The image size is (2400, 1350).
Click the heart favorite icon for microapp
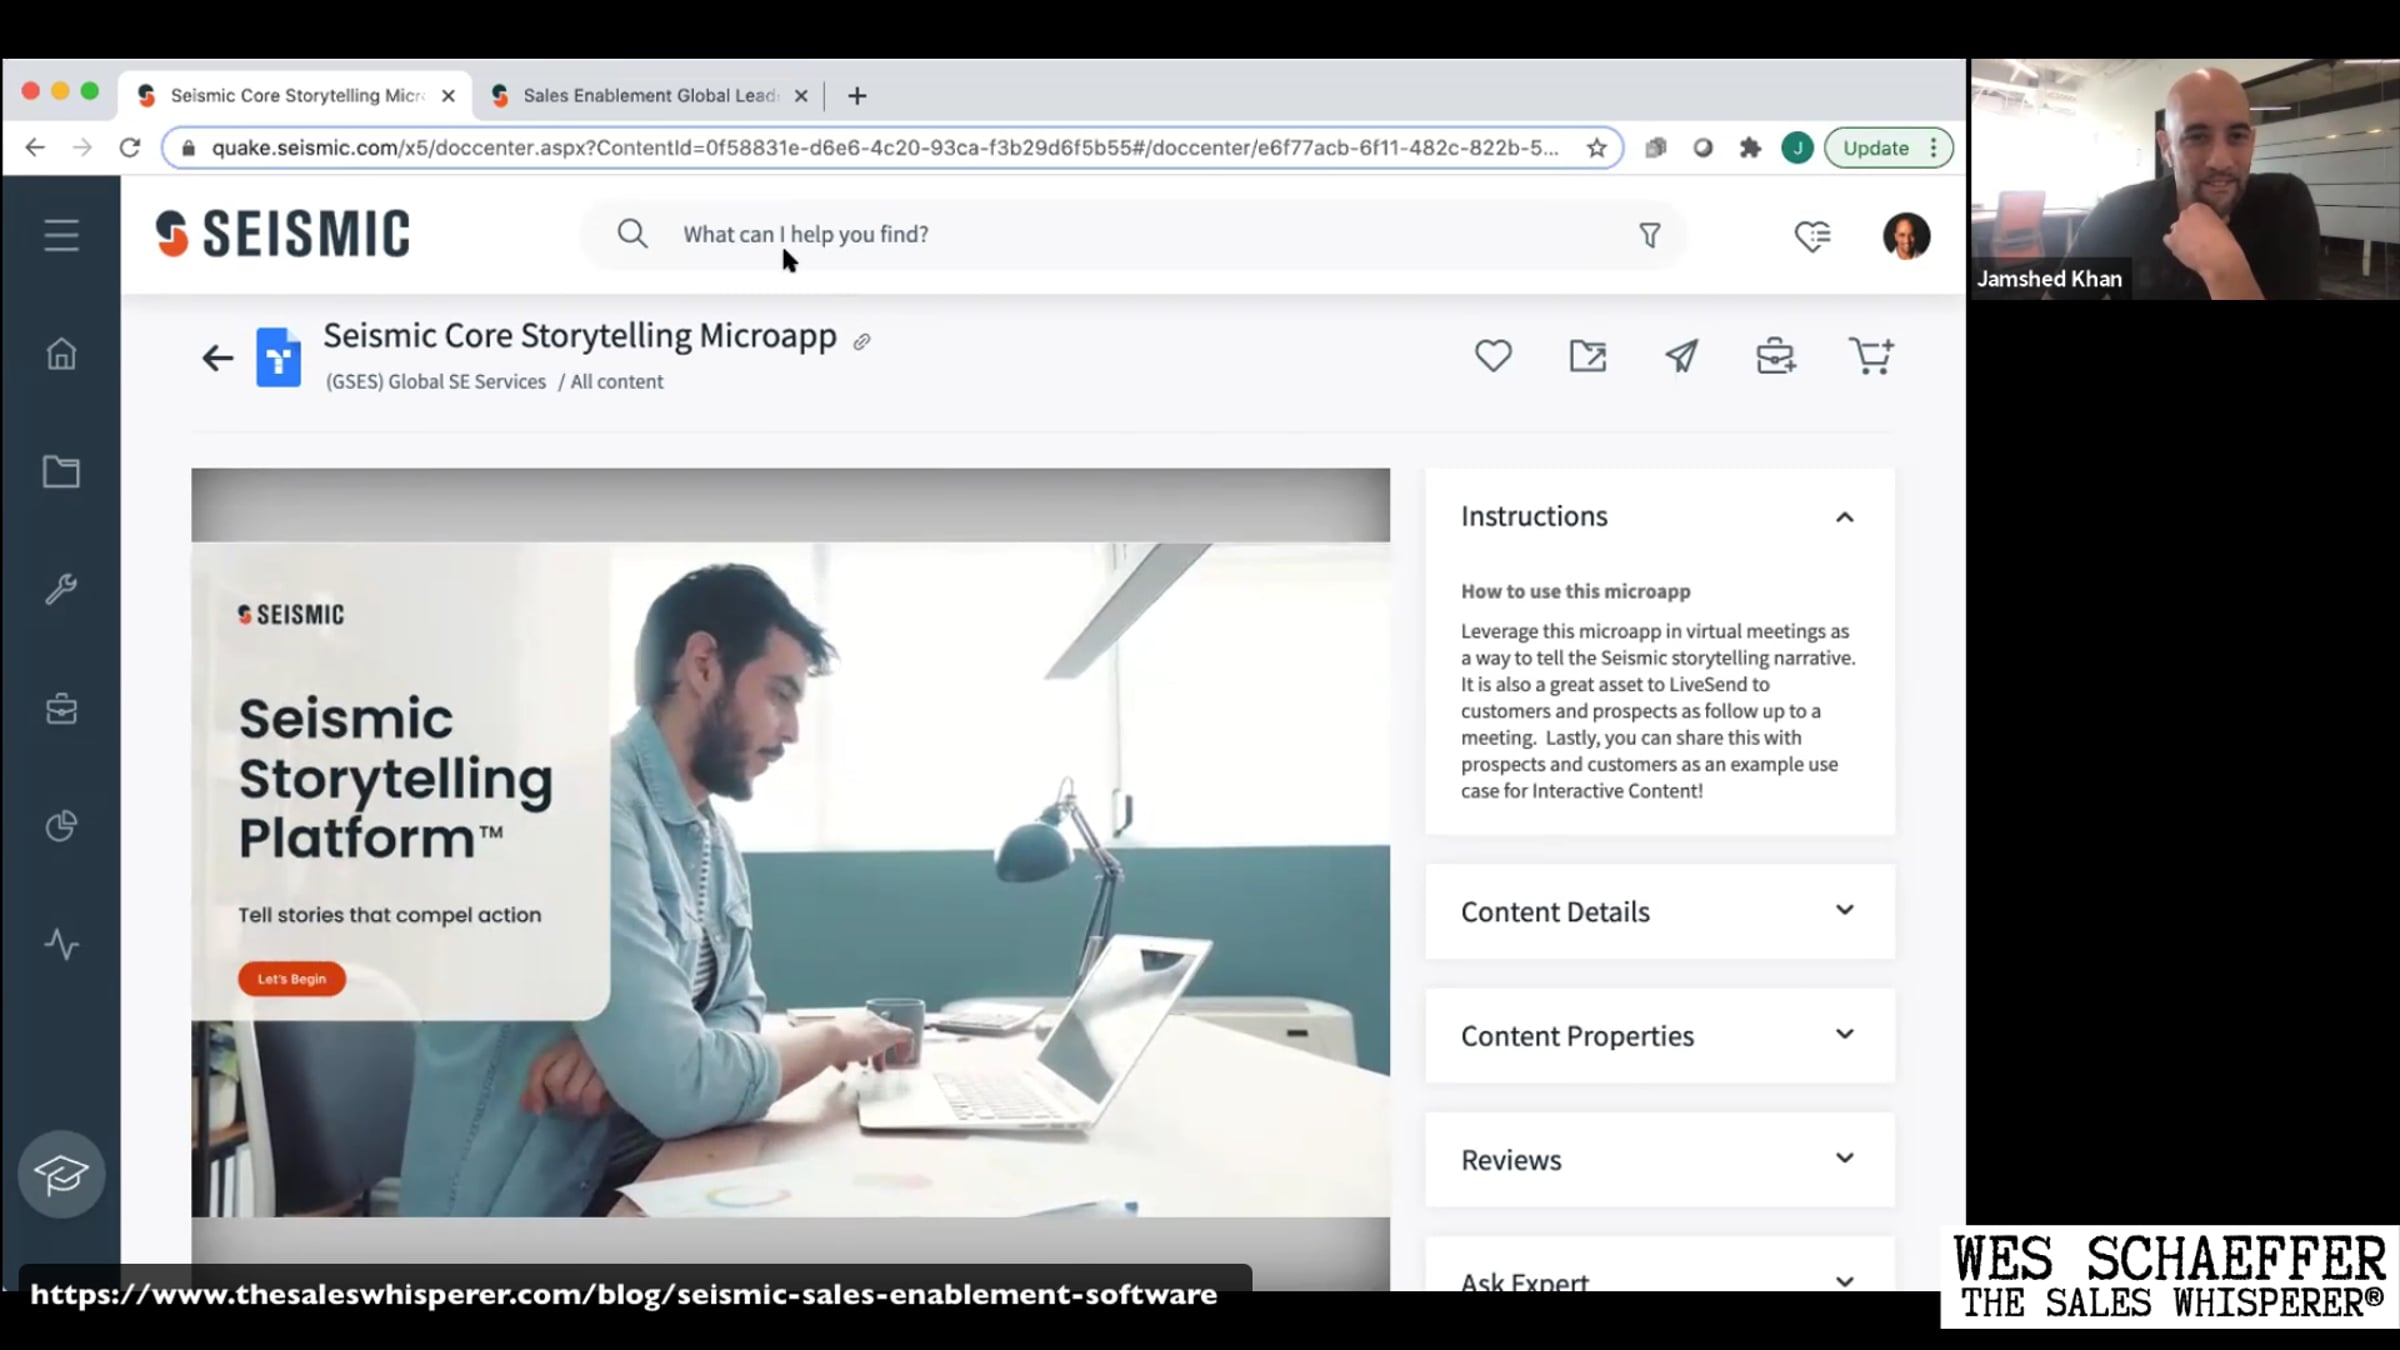[x=1493, y=356]
